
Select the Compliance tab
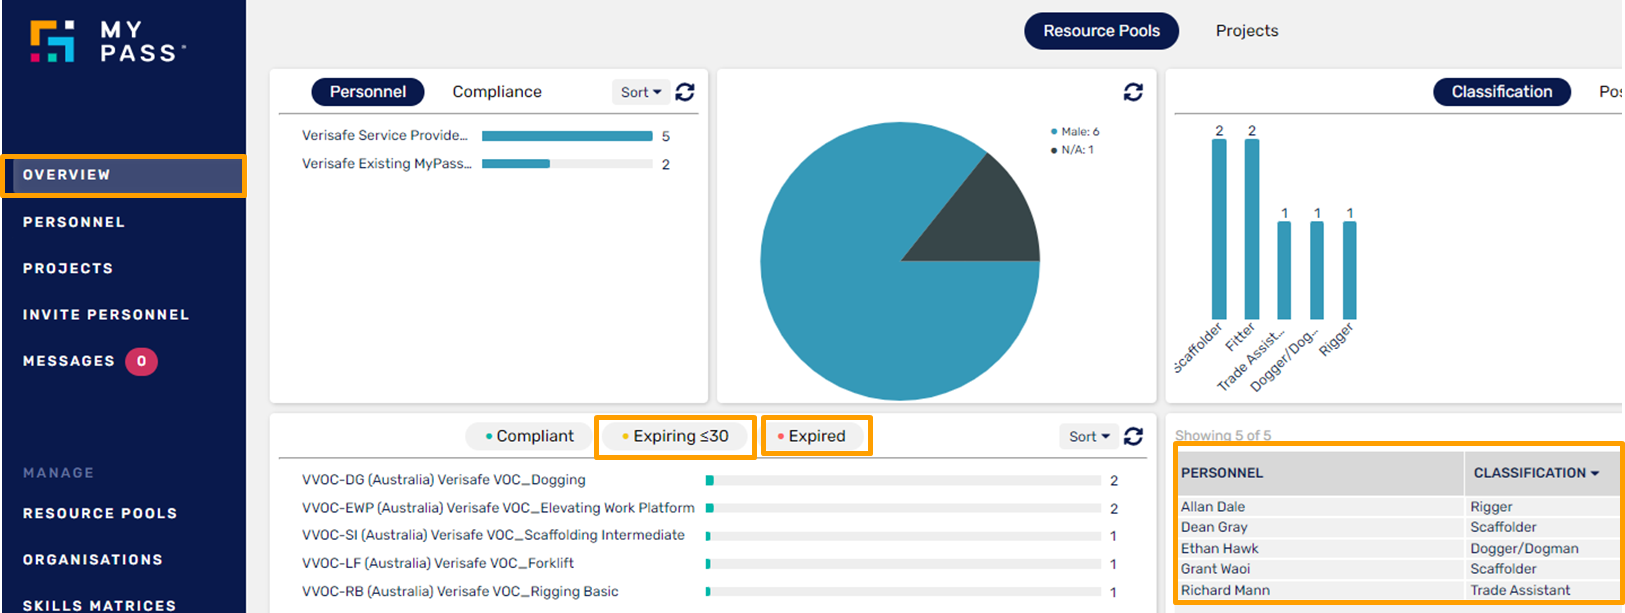tap(497, 92)
